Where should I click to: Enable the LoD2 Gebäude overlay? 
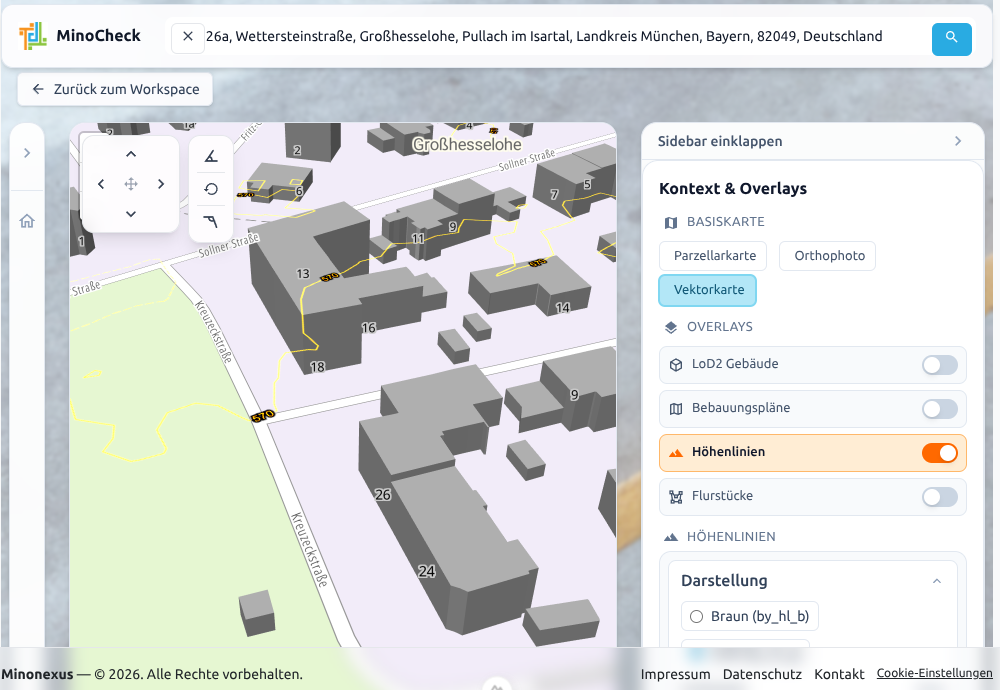938,364
